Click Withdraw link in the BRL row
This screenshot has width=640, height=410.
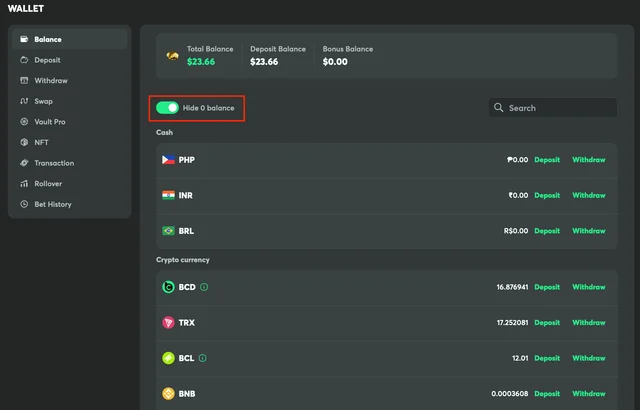pyautogui.click(x=589, y=230)
